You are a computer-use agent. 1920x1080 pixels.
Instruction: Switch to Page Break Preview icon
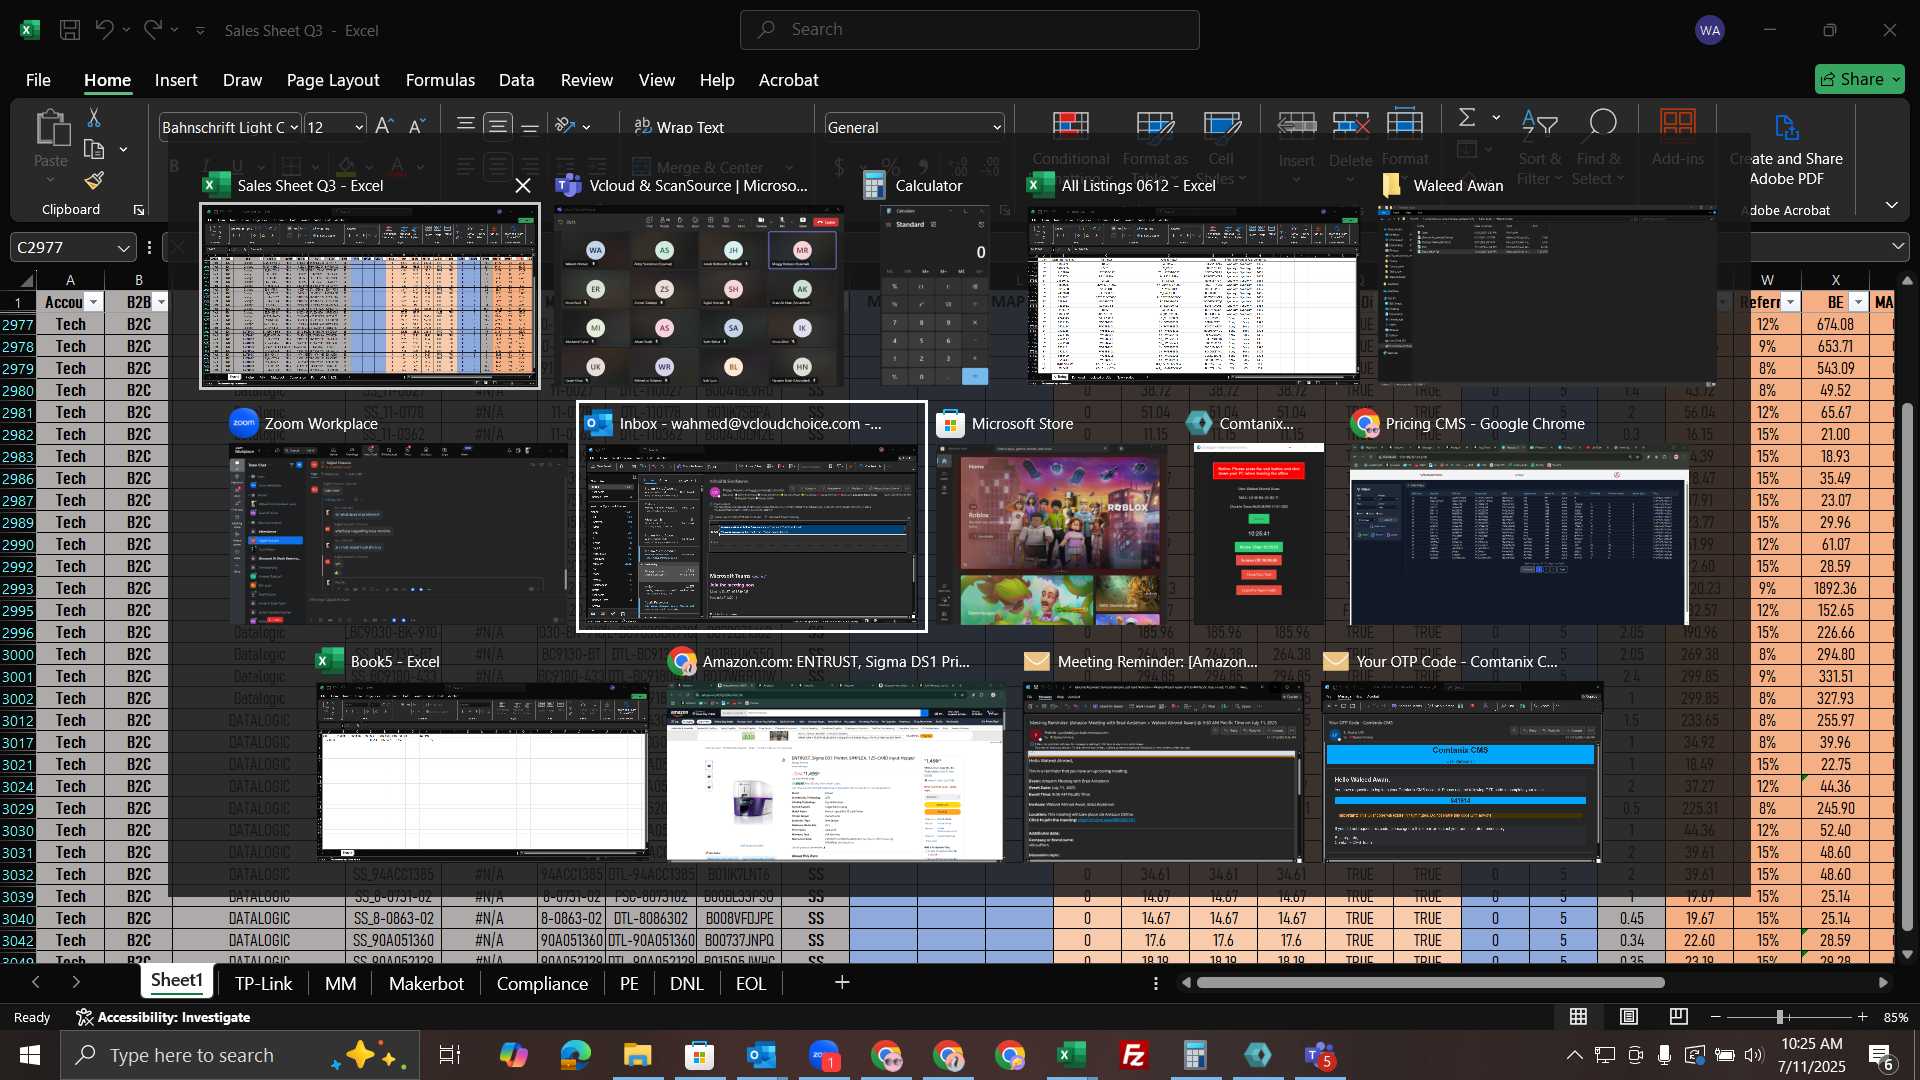pos(1679,1017)
